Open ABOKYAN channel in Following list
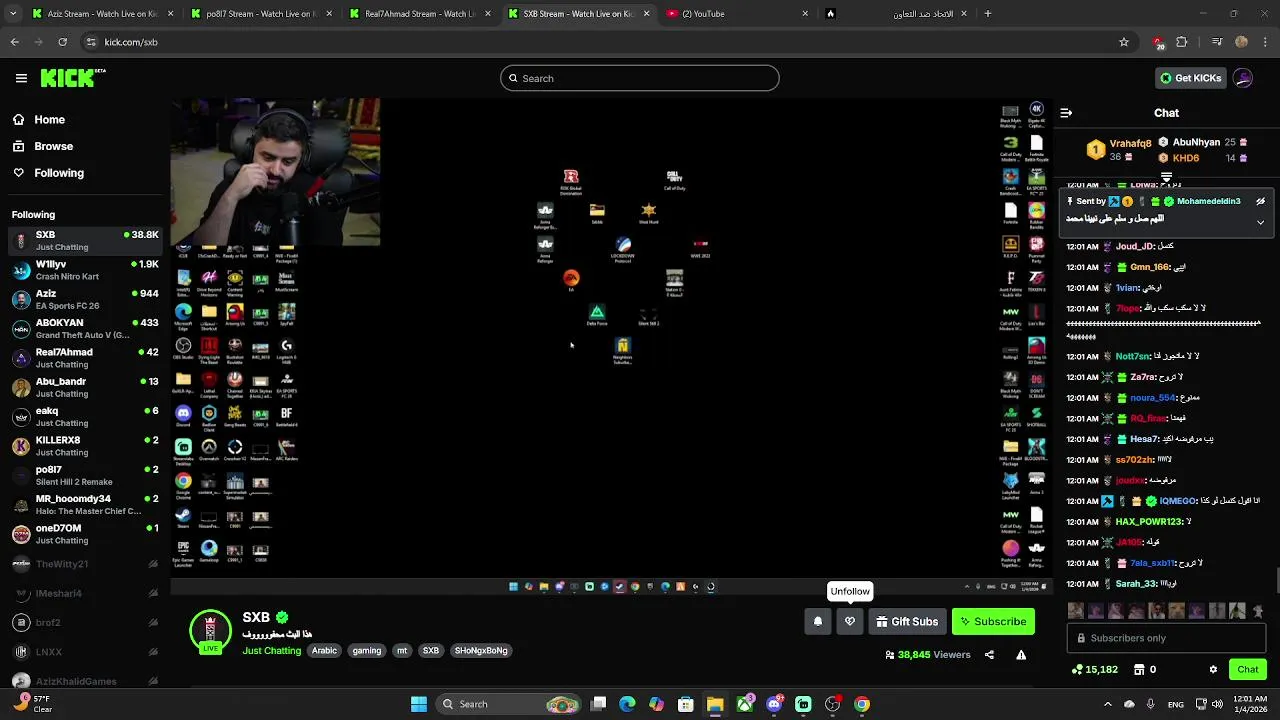 (85, 328)
